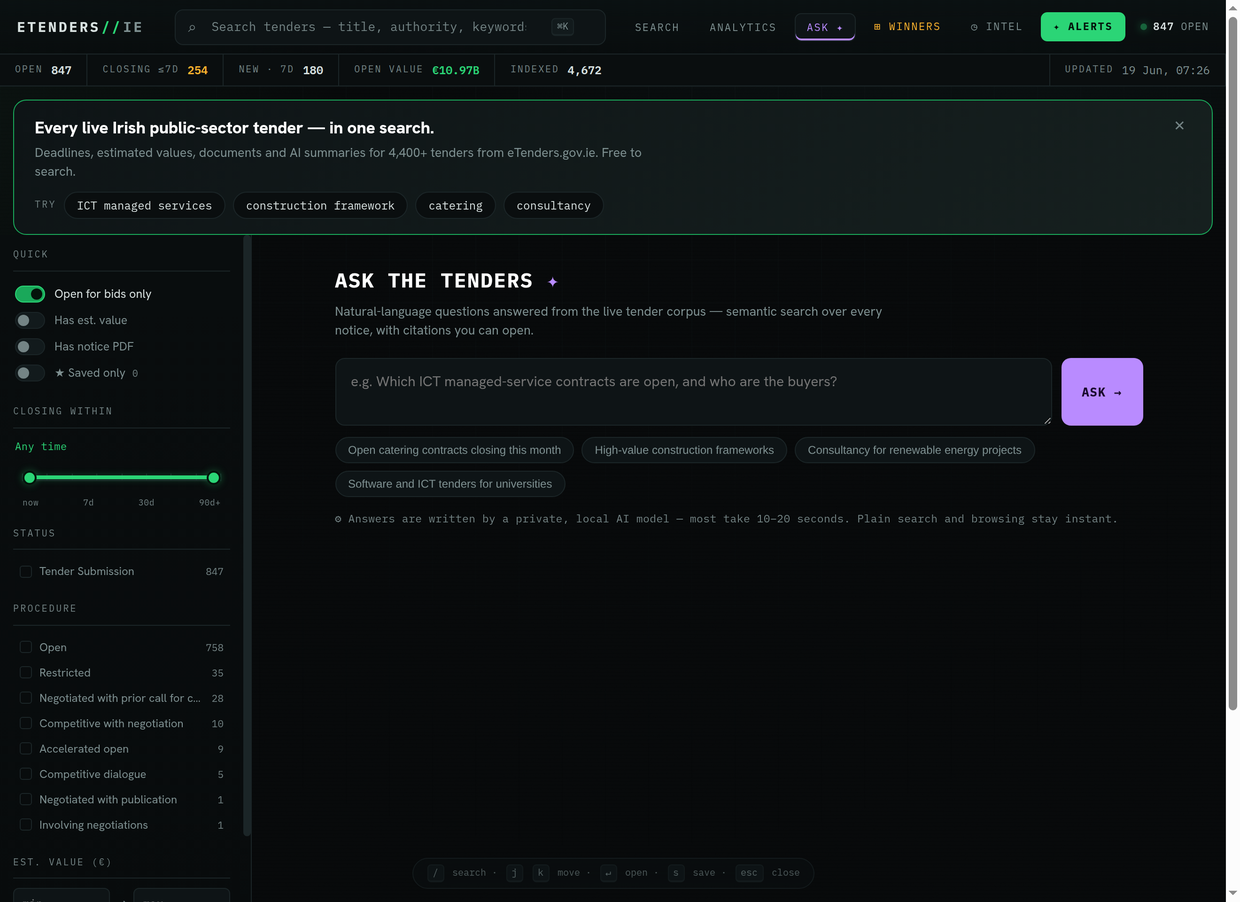Click the ETENDERS//IE logo
1240x902 pixels.
click(80, 27)
